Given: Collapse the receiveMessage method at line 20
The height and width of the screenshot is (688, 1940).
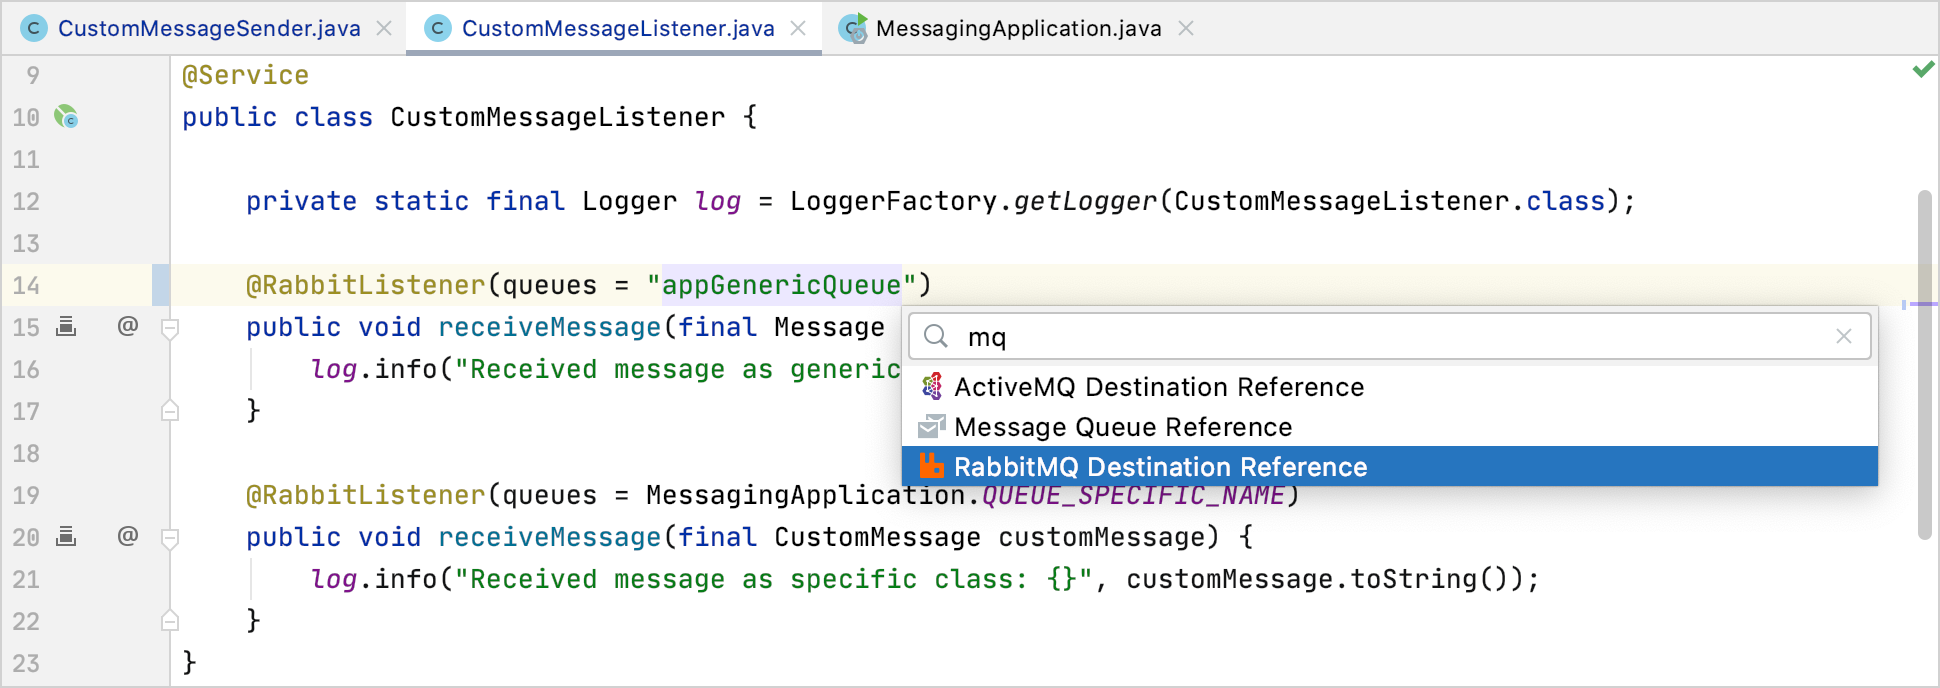Looking at the screenshot, I should [x=170, y=538].
